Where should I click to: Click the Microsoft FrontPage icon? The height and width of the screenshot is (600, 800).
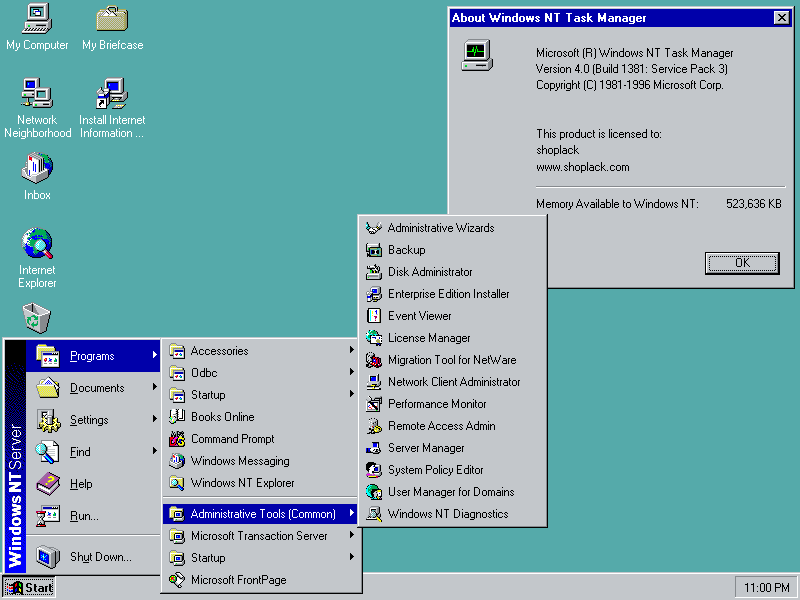pos(177,580)
